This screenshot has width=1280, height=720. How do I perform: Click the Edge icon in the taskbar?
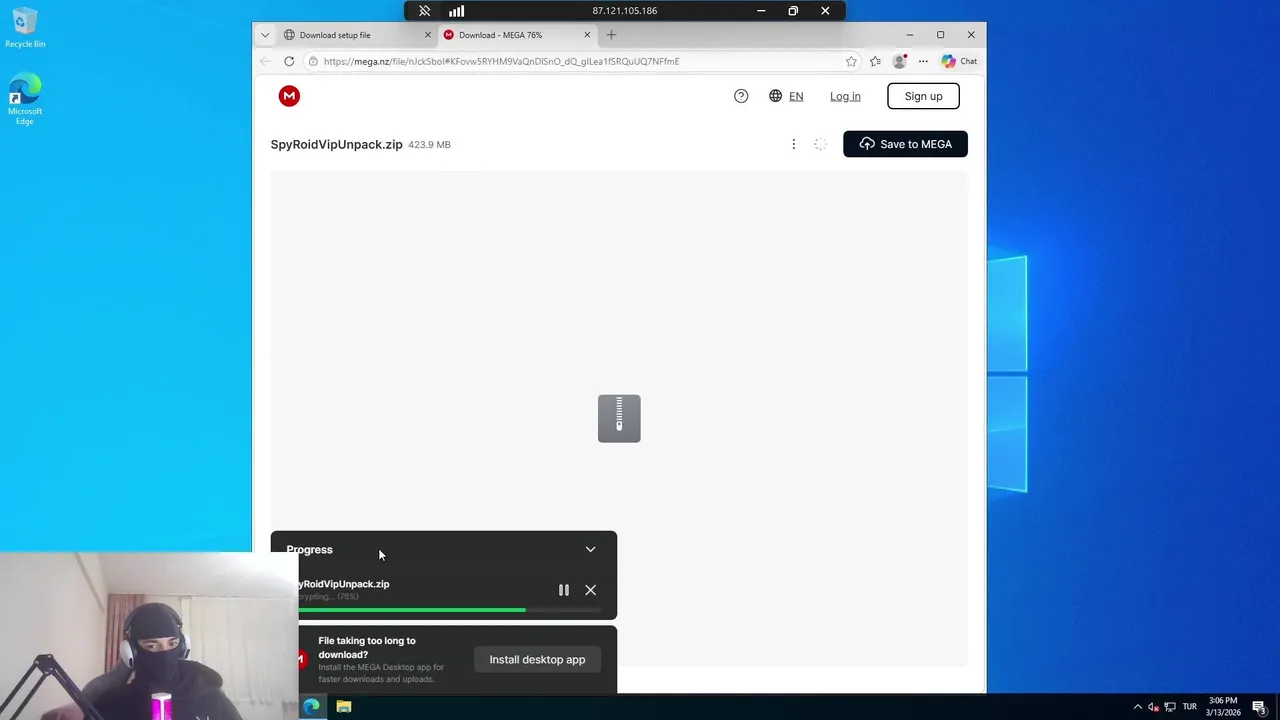pyautogui.click(x=312, y=706)
